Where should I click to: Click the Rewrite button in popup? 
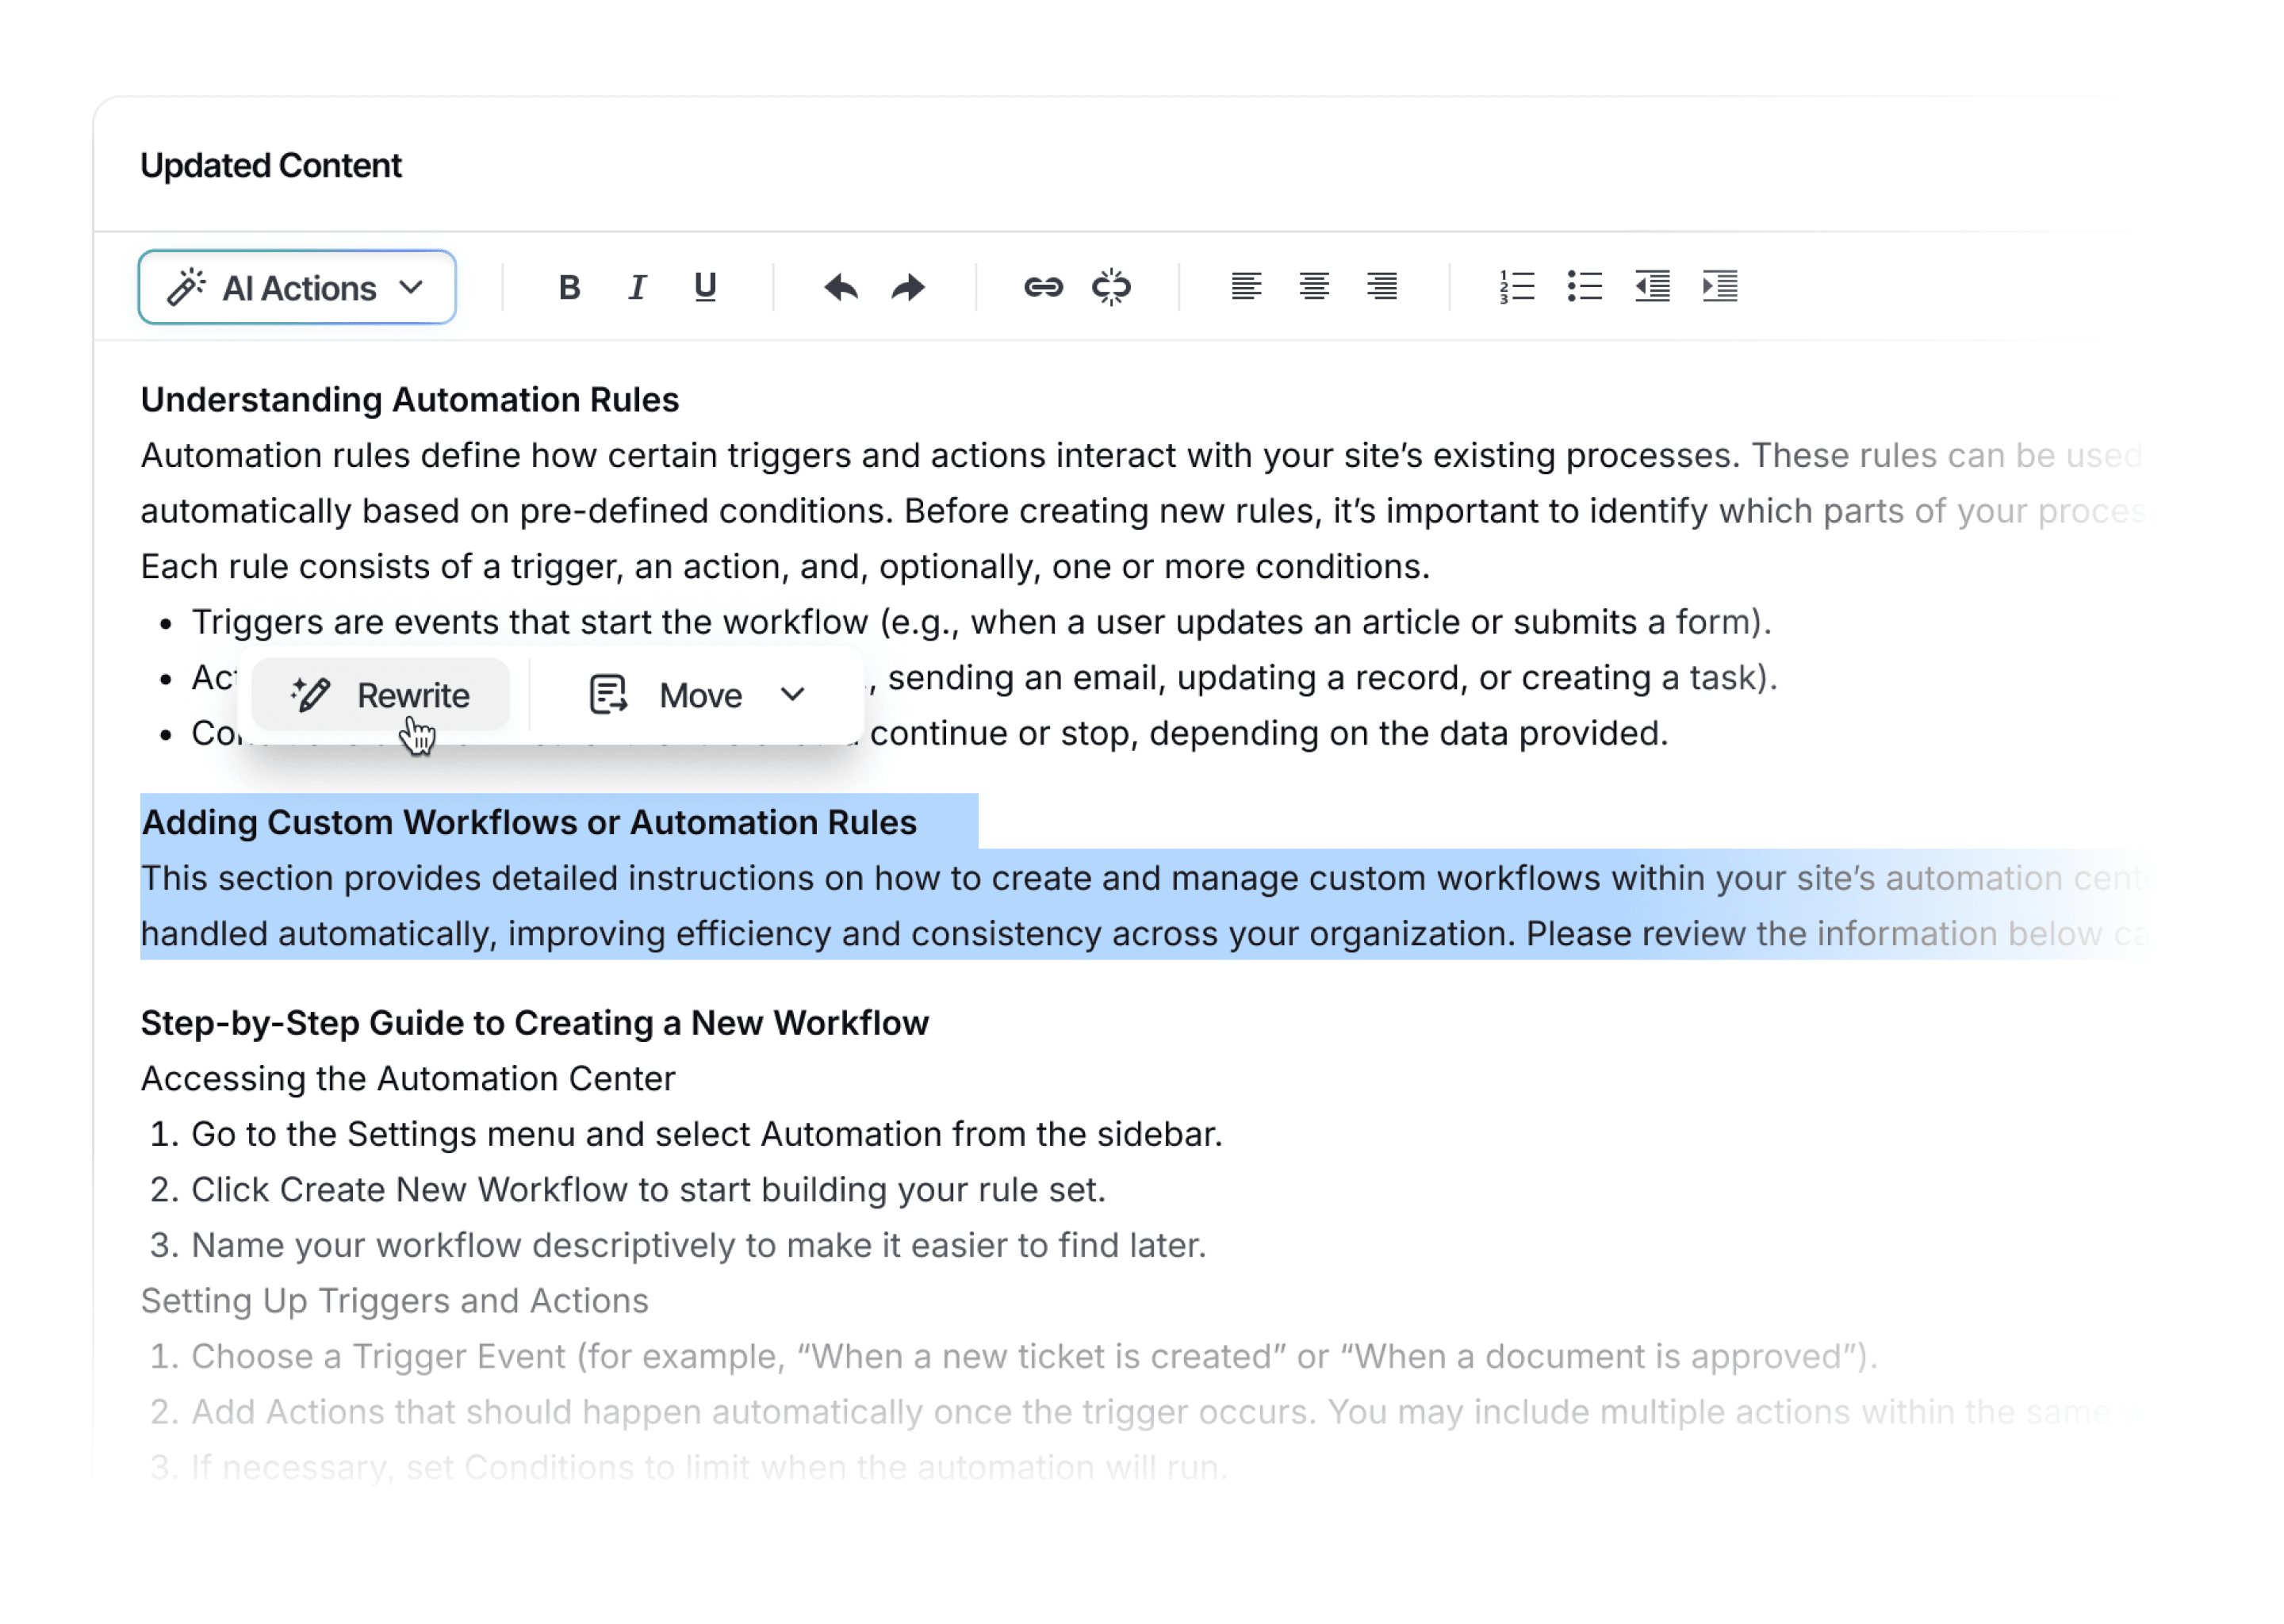point(381,695)
